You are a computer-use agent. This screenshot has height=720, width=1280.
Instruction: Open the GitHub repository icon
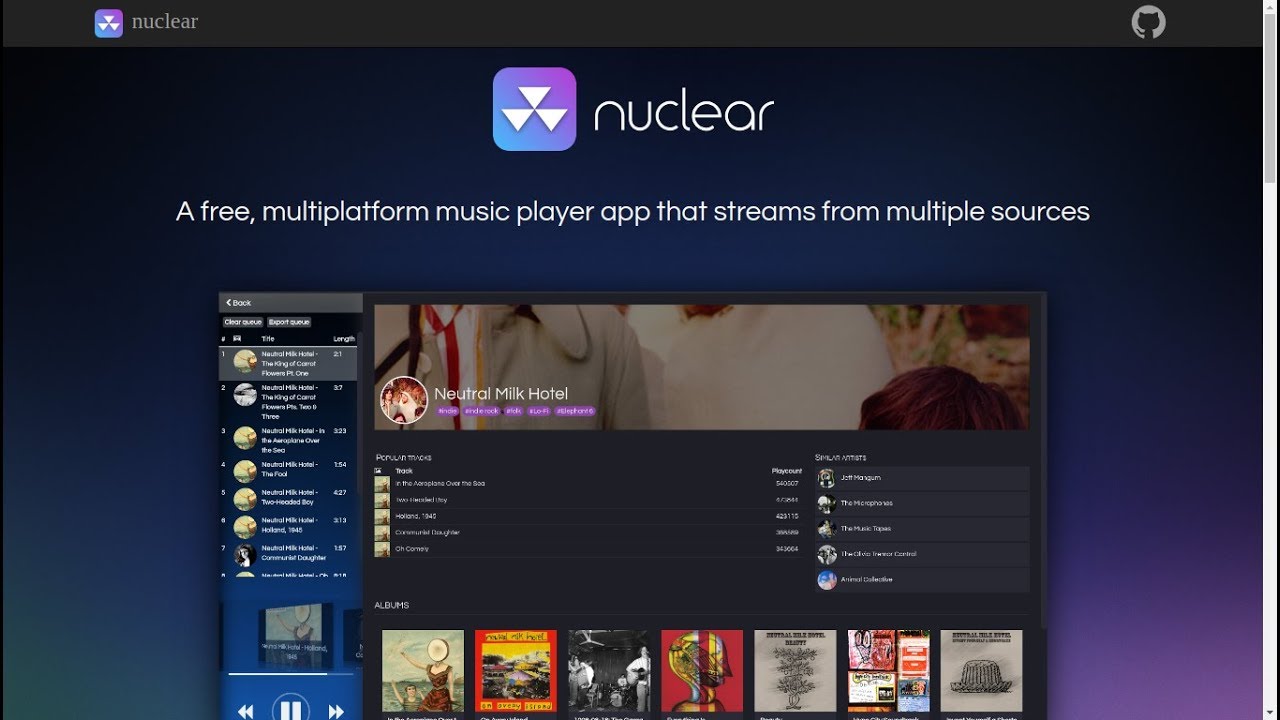click(1148, 22)
